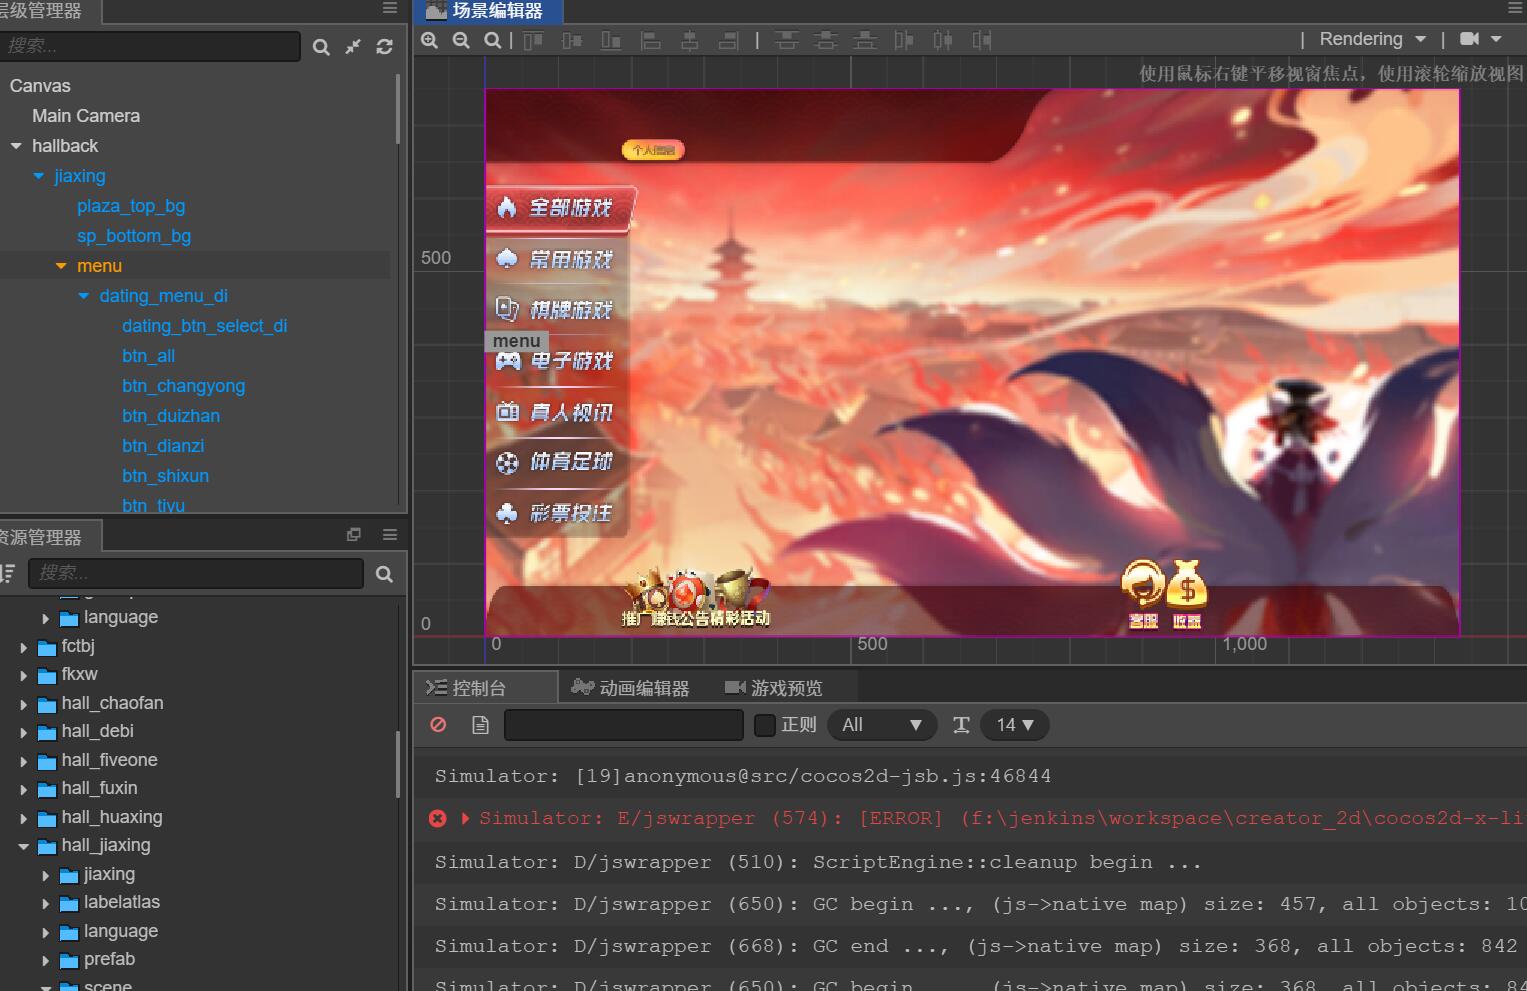Viewport: 1527px width, 991px height.
Task: Click the hierarchy panel vertical scrollbar
Action: point(398,110)
